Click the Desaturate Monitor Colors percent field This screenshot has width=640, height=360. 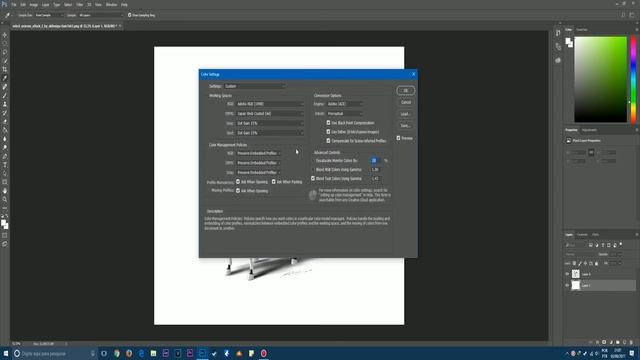point(376,160)
